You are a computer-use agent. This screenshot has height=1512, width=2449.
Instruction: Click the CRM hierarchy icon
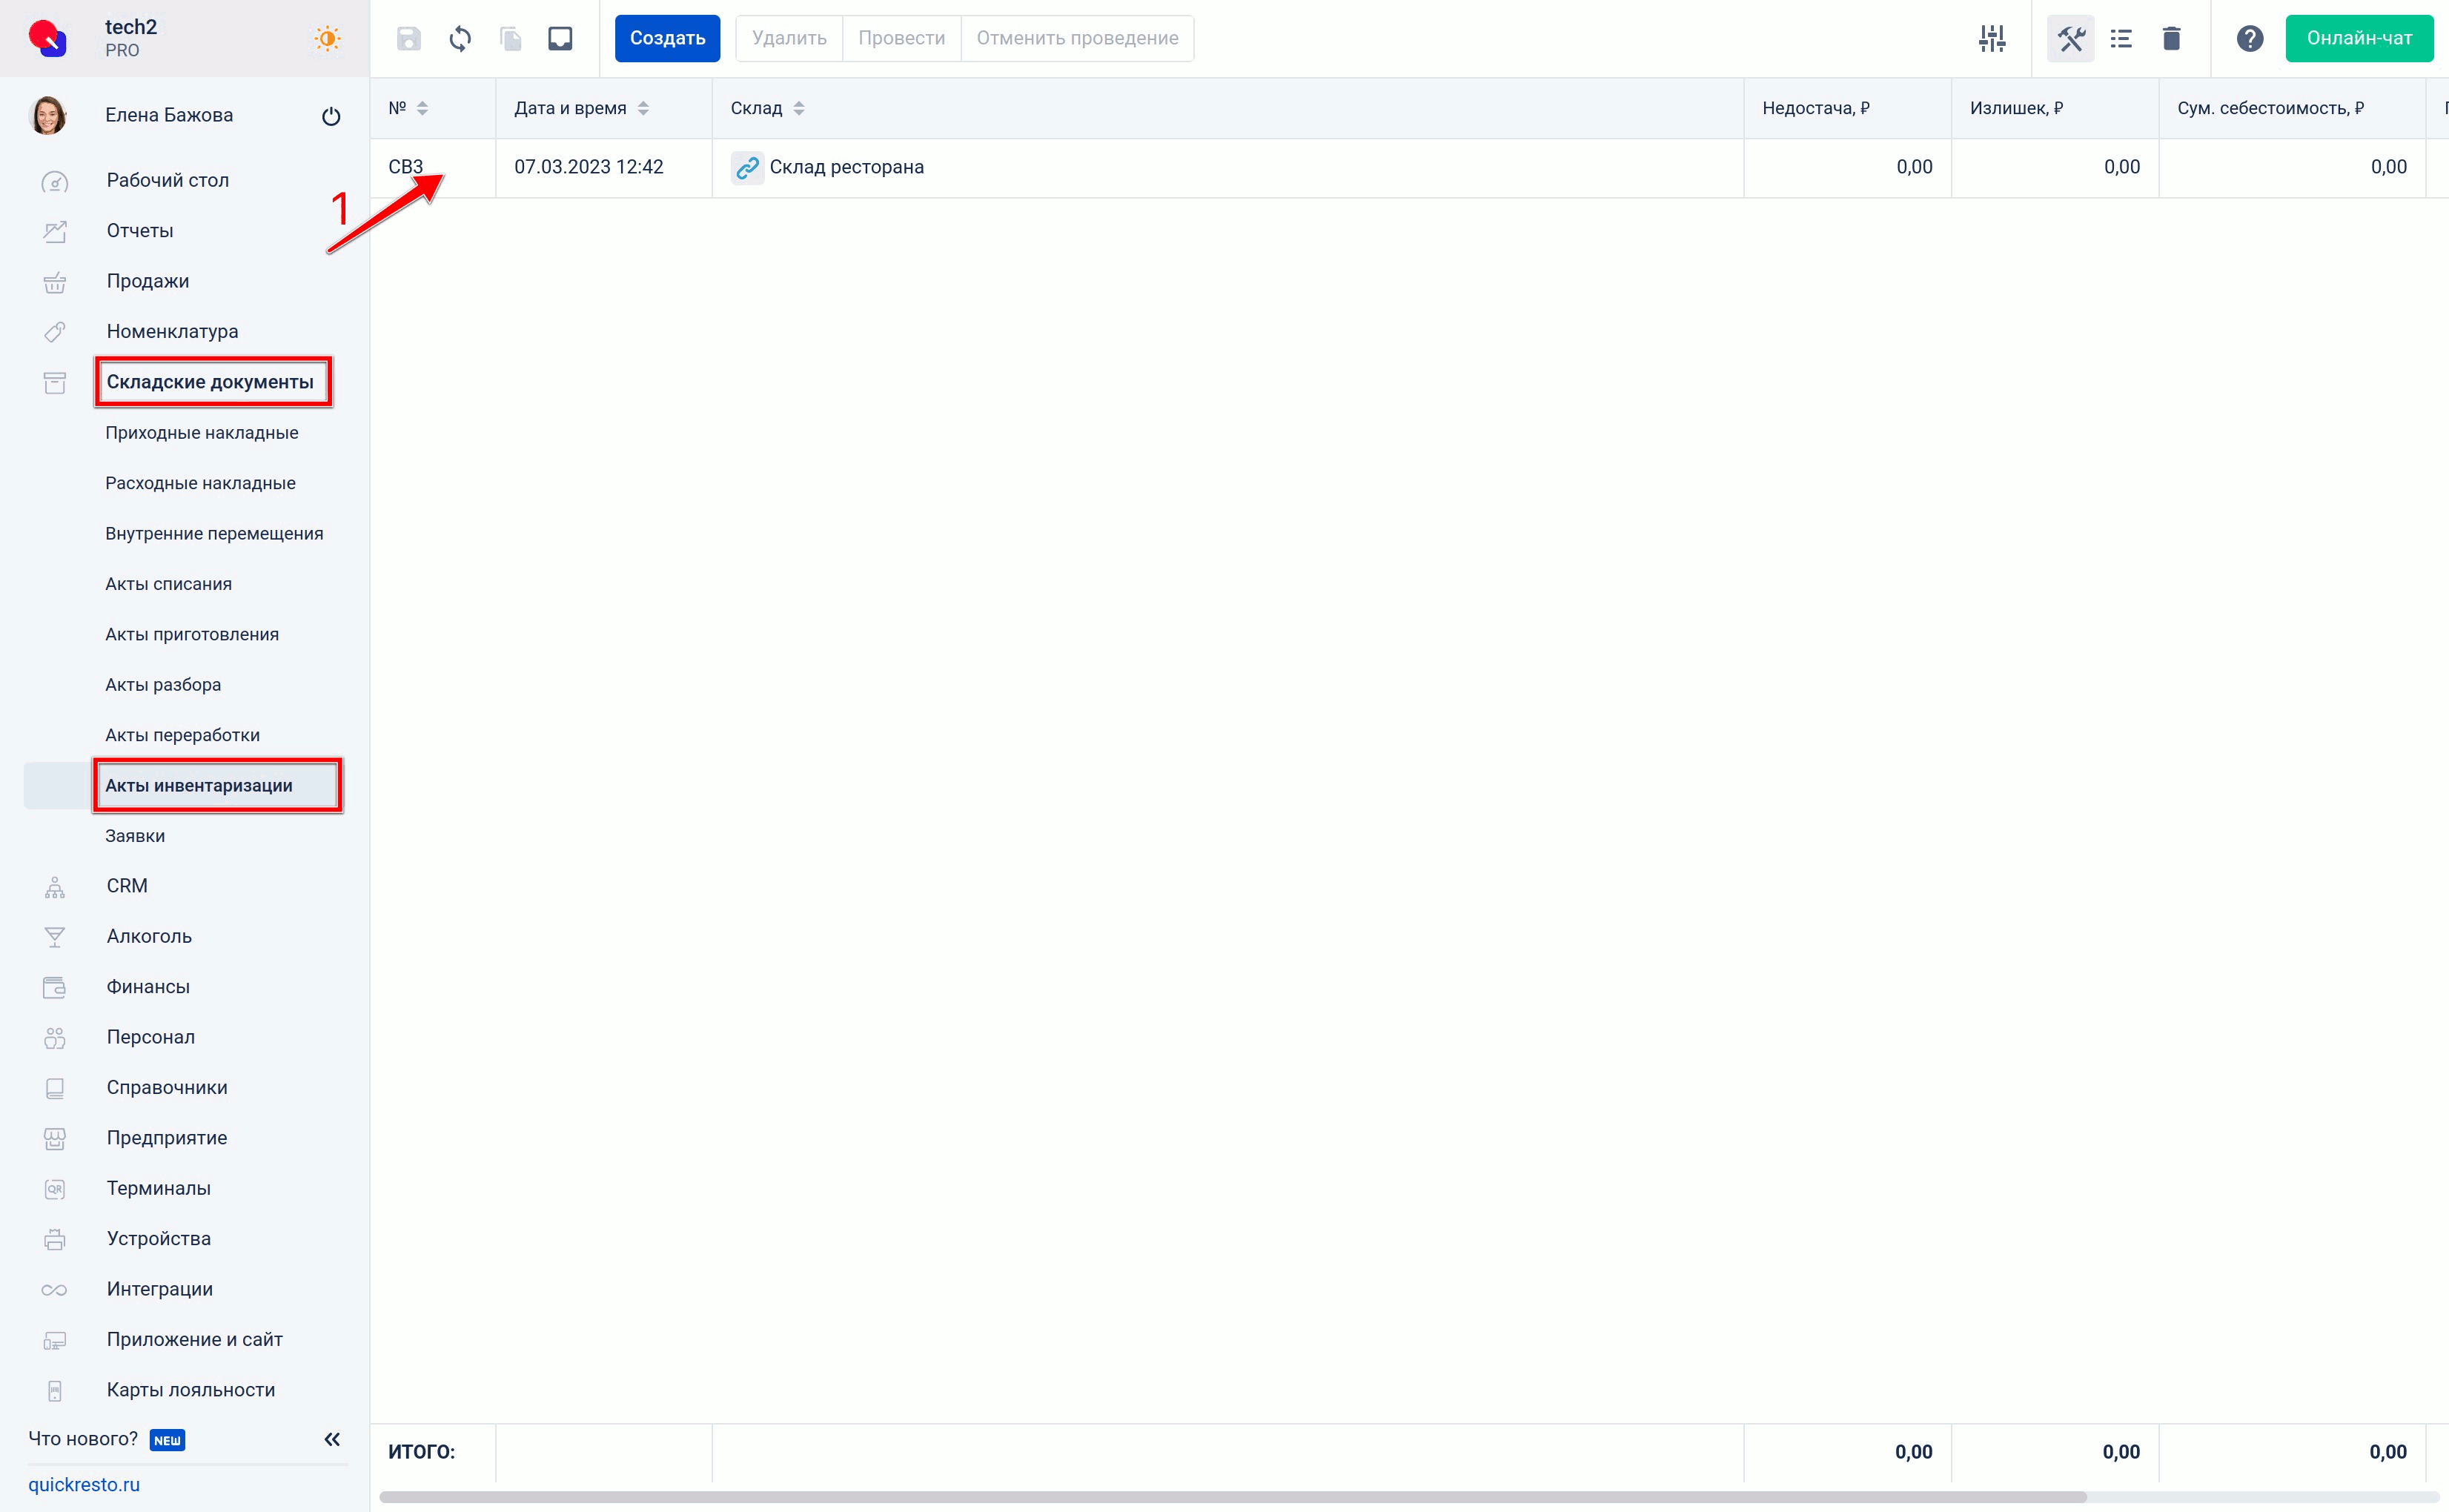tap(55, 887)
